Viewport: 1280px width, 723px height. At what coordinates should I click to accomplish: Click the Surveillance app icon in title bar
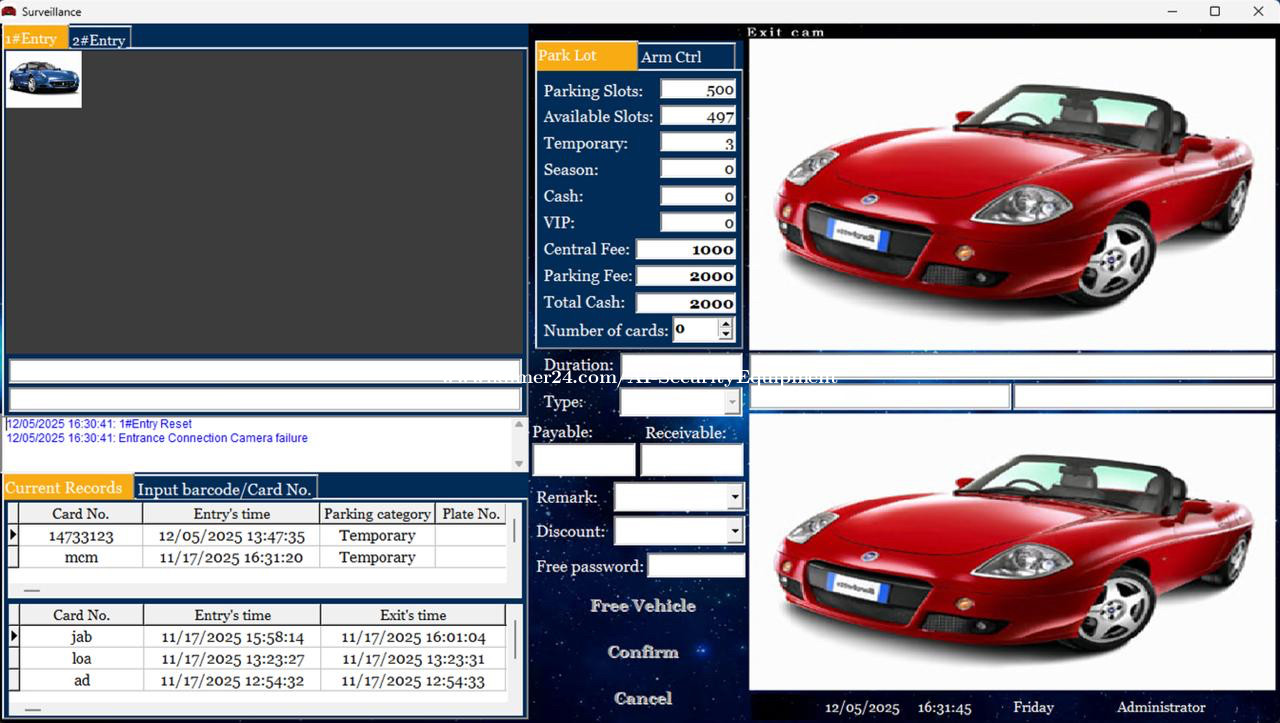10,11
